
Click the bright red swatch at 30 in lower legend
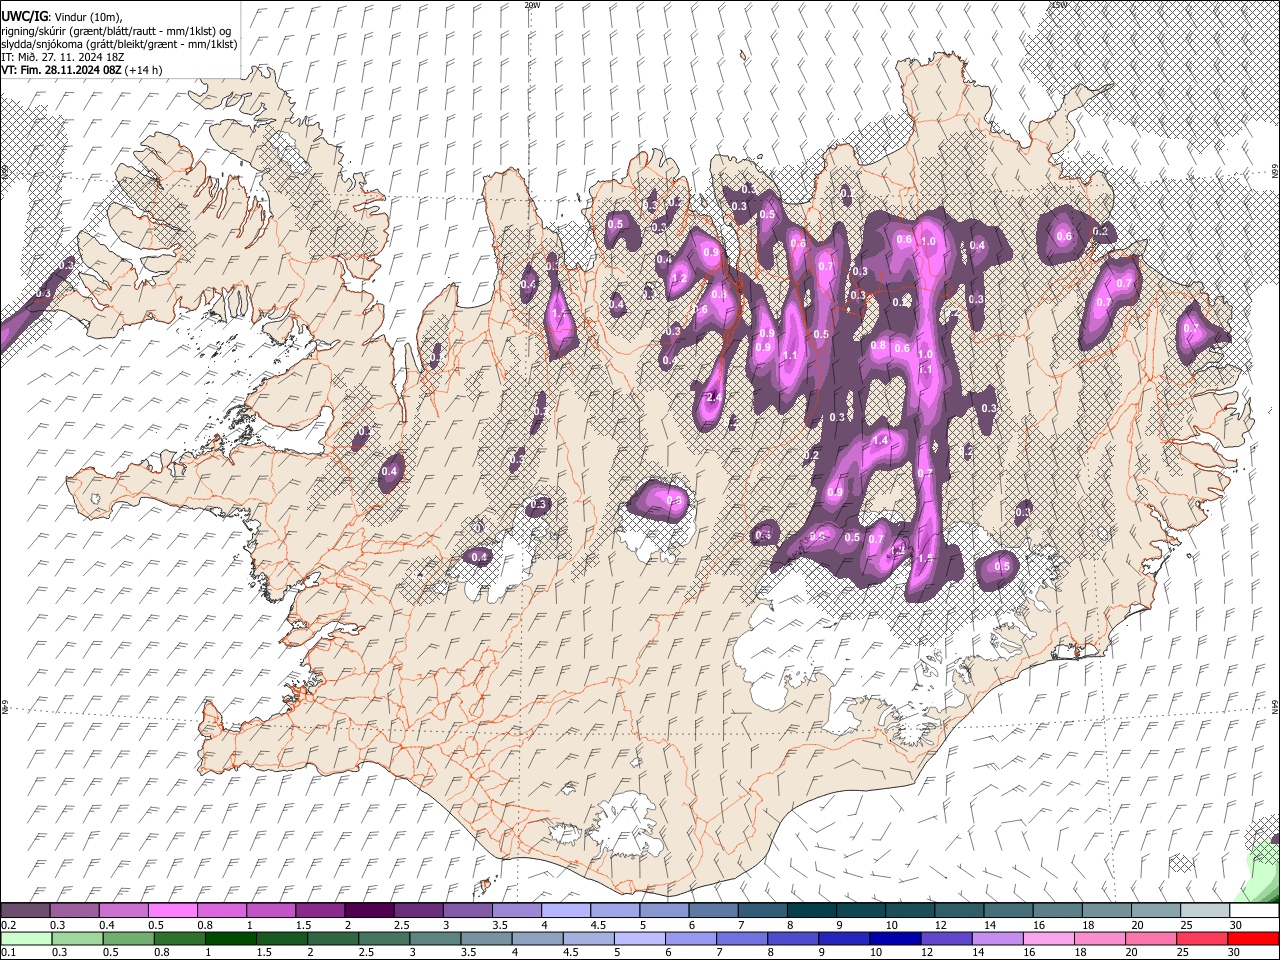pos(1253,939)
